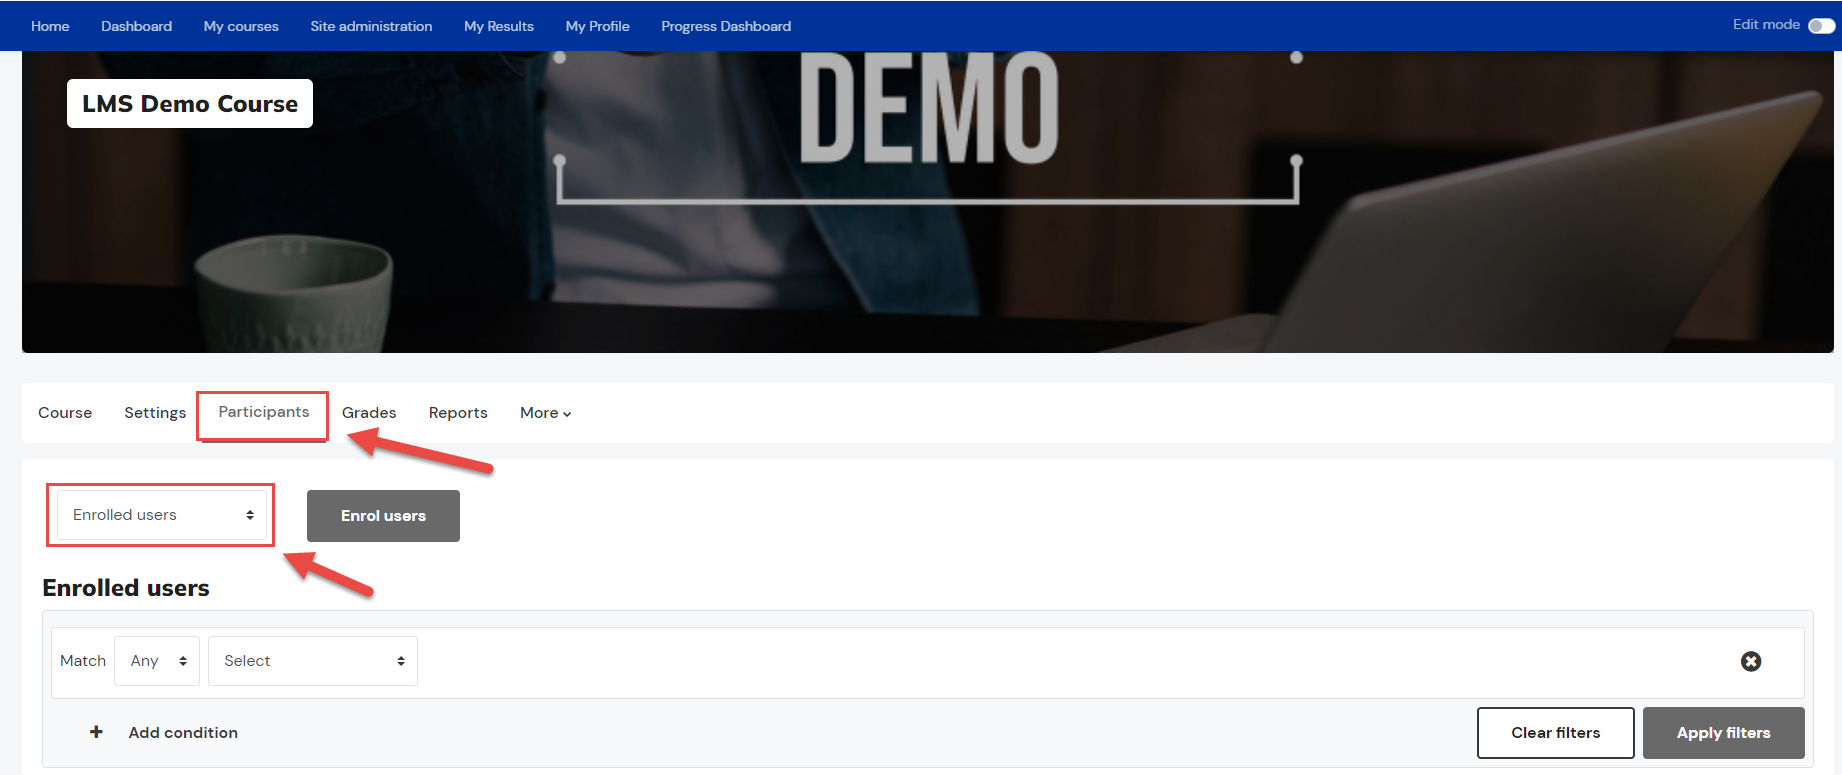
Task: Click the Enrolled users heading
Action: 126,588
